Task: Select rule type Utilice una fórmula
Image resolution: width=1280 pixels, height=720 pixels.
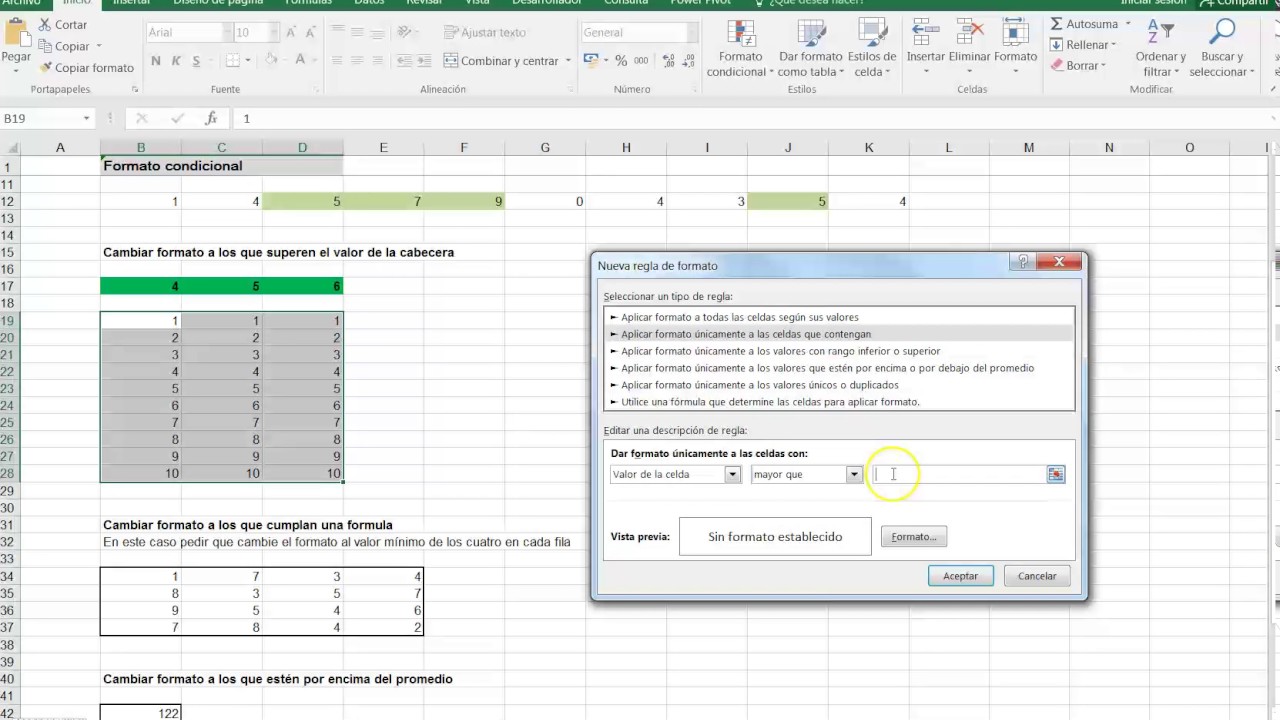Action: (839, 402)
